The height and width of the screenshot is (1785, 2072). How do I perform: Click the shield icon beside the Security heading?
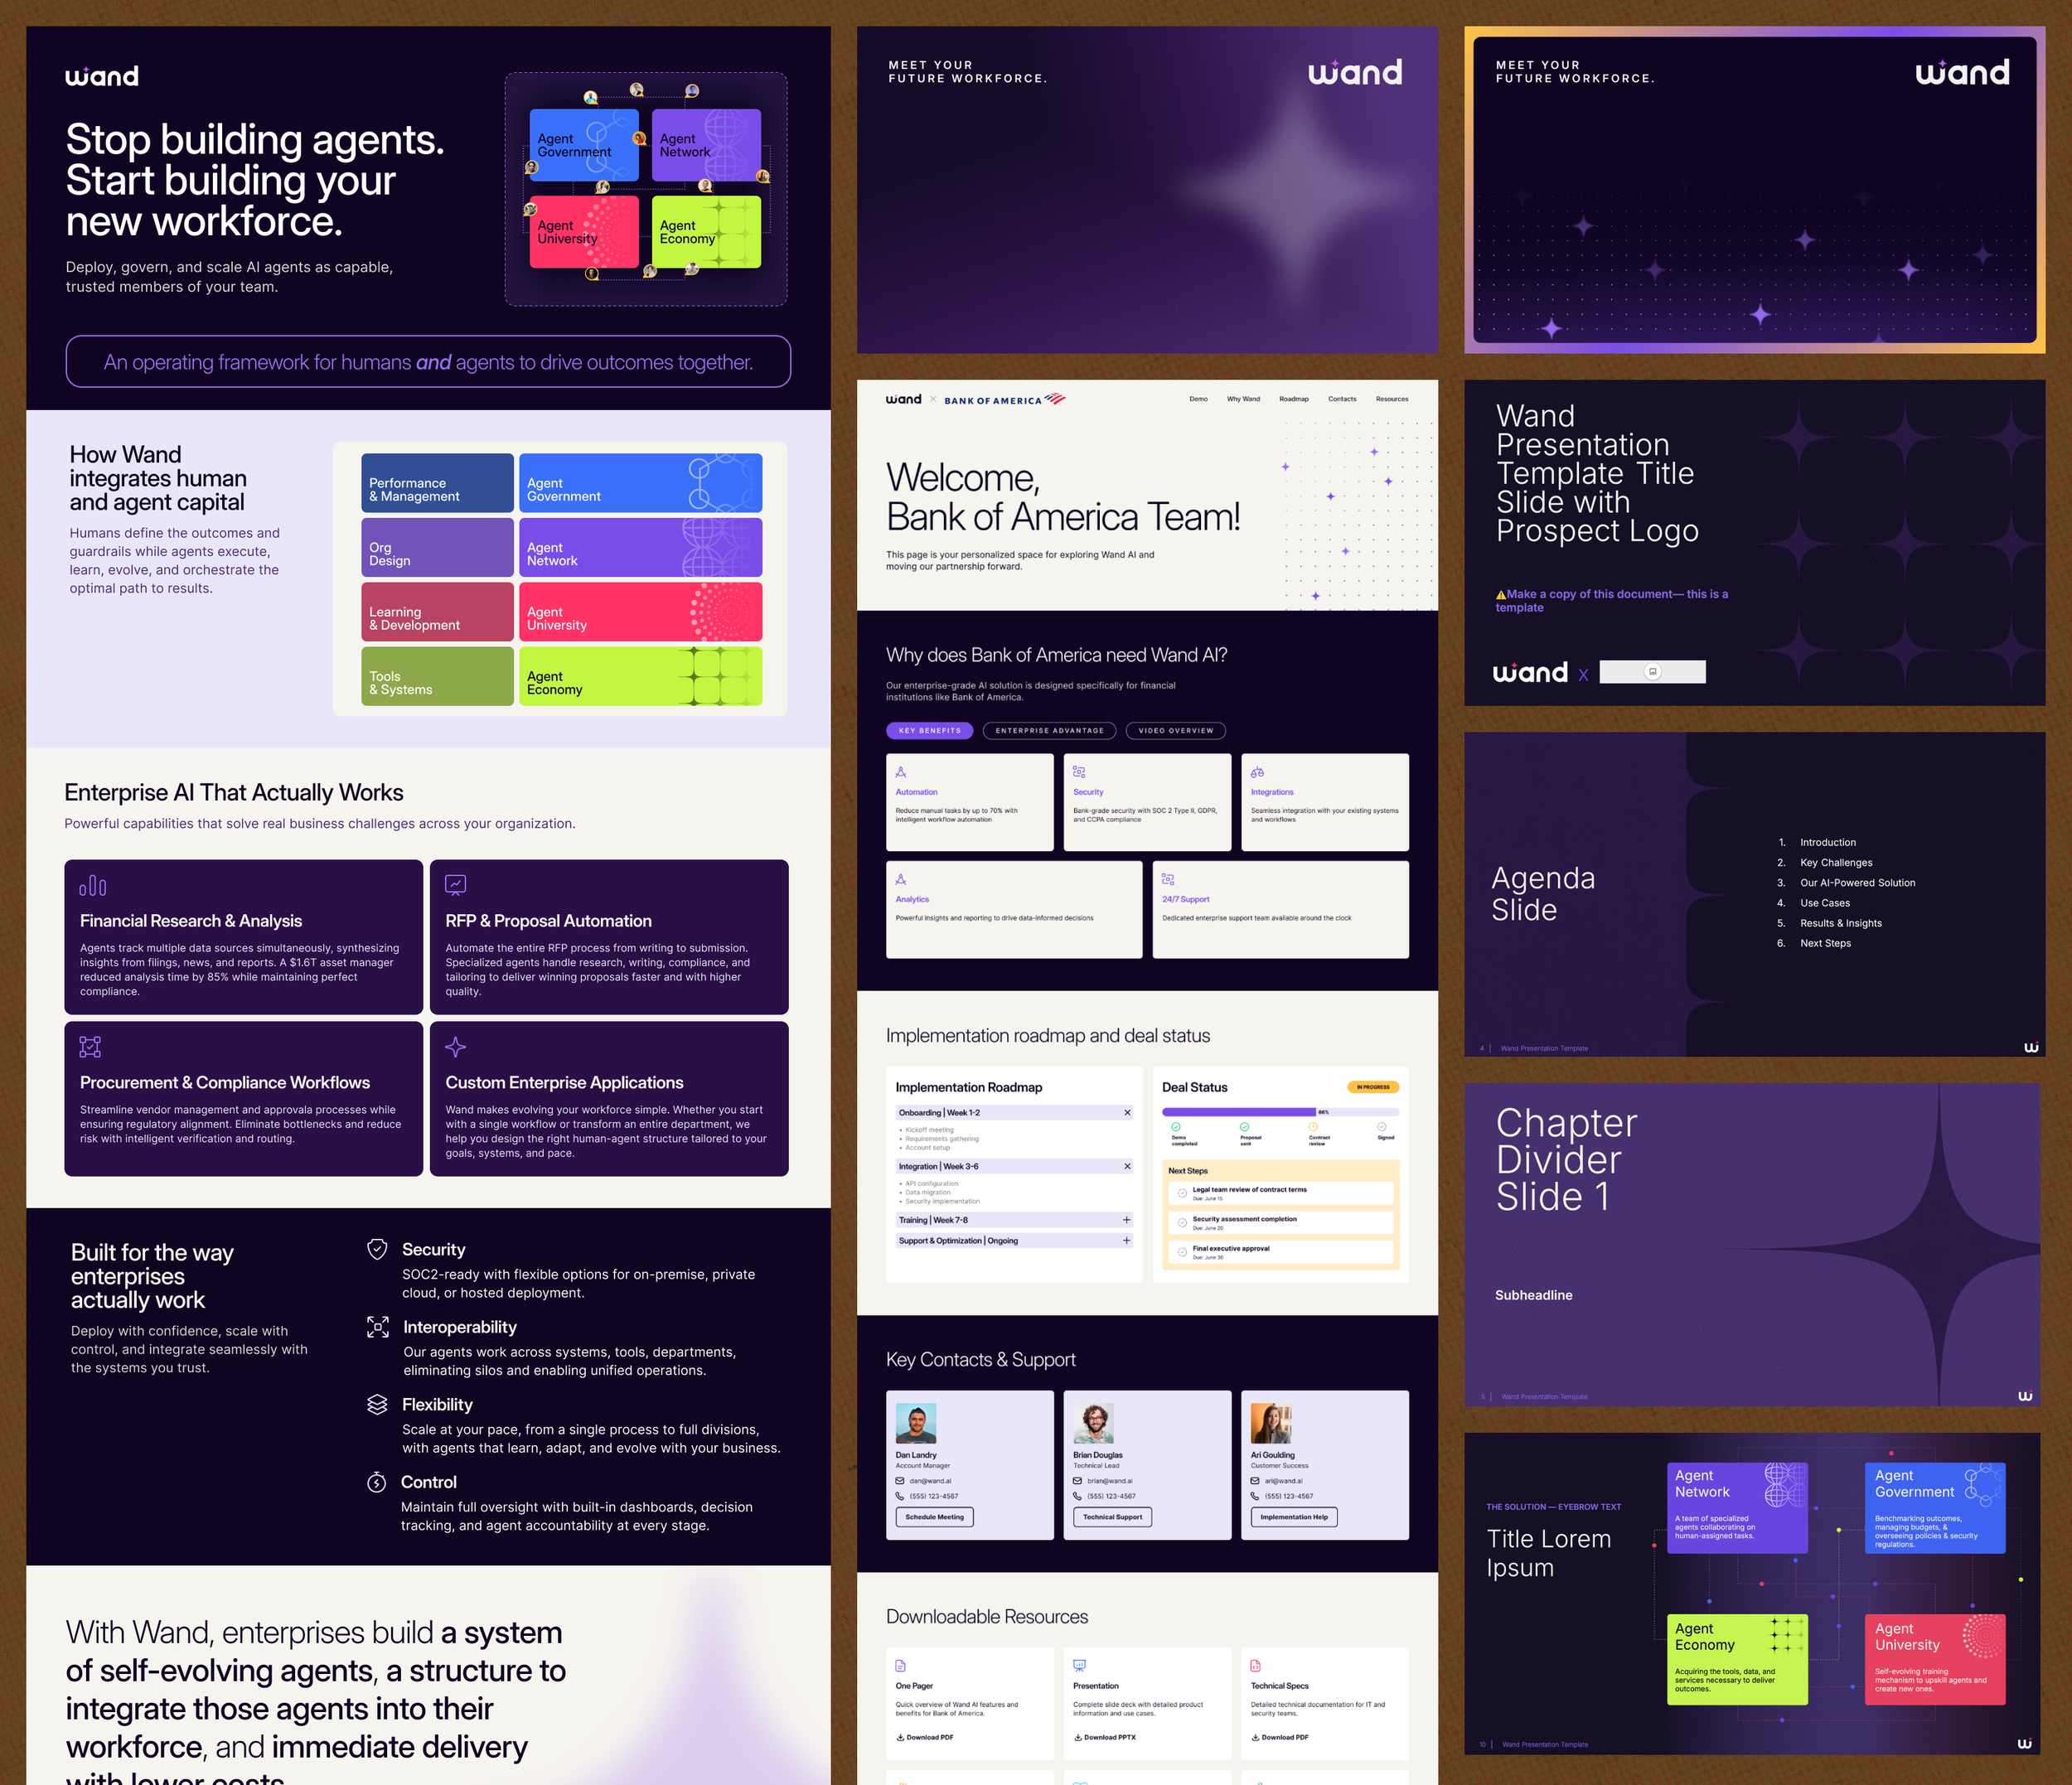coord(377,1249)
